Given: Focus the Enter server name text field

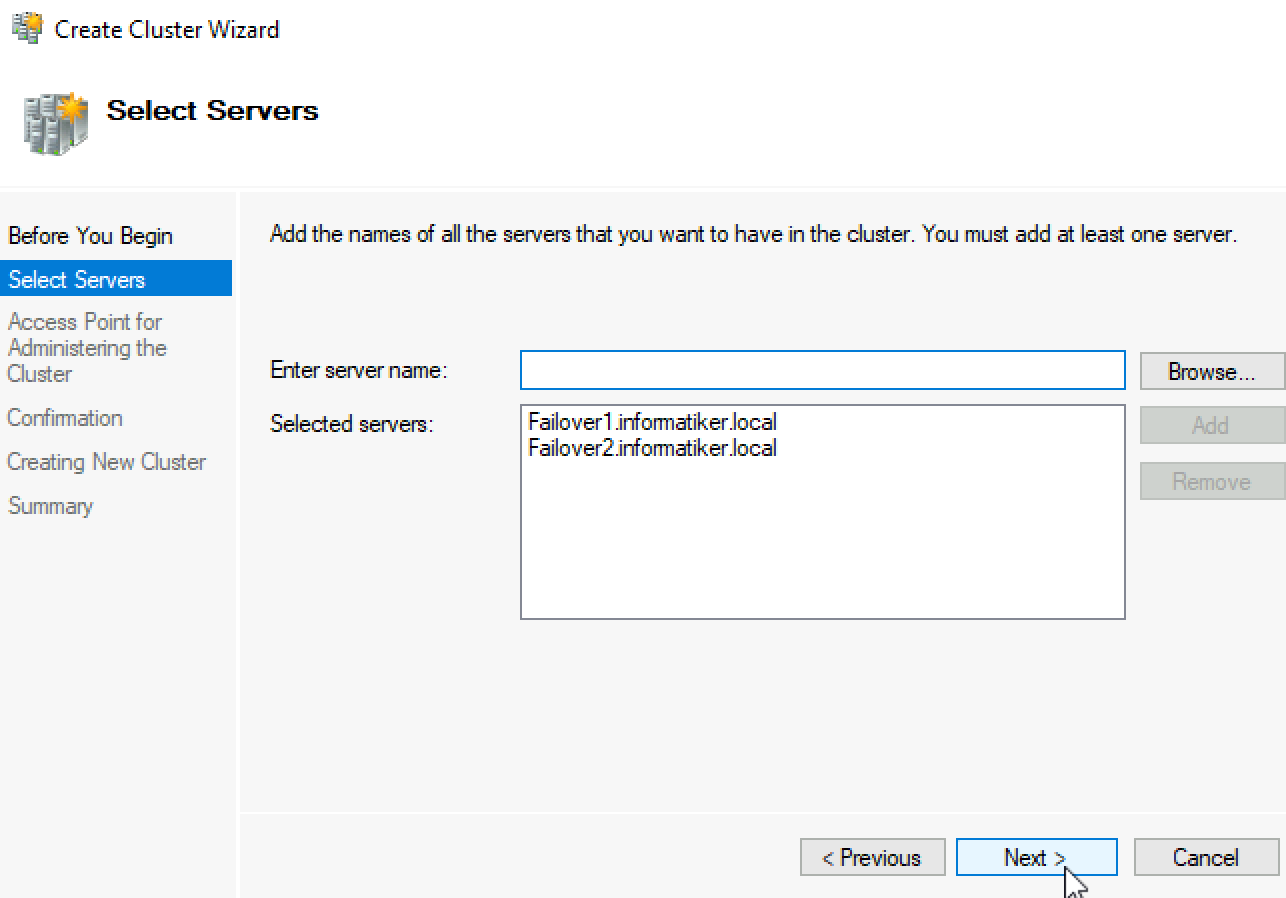Looking at the screenshot, I should [x=823, y=370].
